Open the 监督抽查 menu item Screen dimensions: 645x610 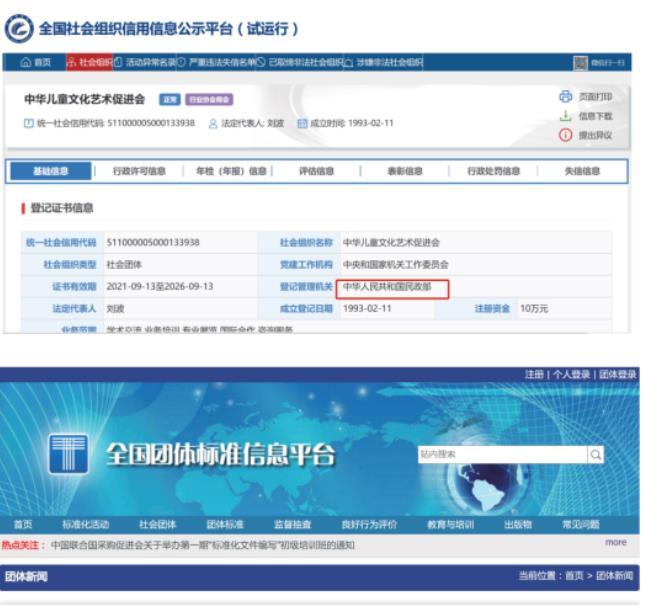(292, 524)
